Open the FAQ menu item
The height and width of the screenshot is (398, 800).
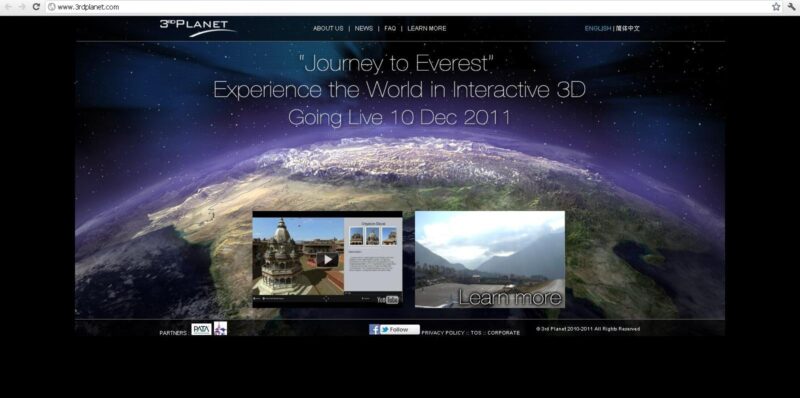[390, 29]
